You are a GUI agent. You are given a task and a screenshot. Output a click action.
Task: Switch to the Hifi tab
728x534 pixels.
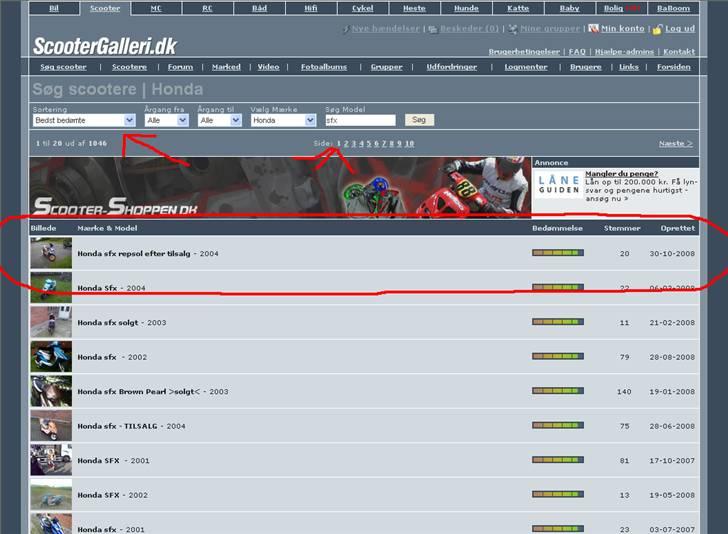pyautogui.click(x=310, y=8)
